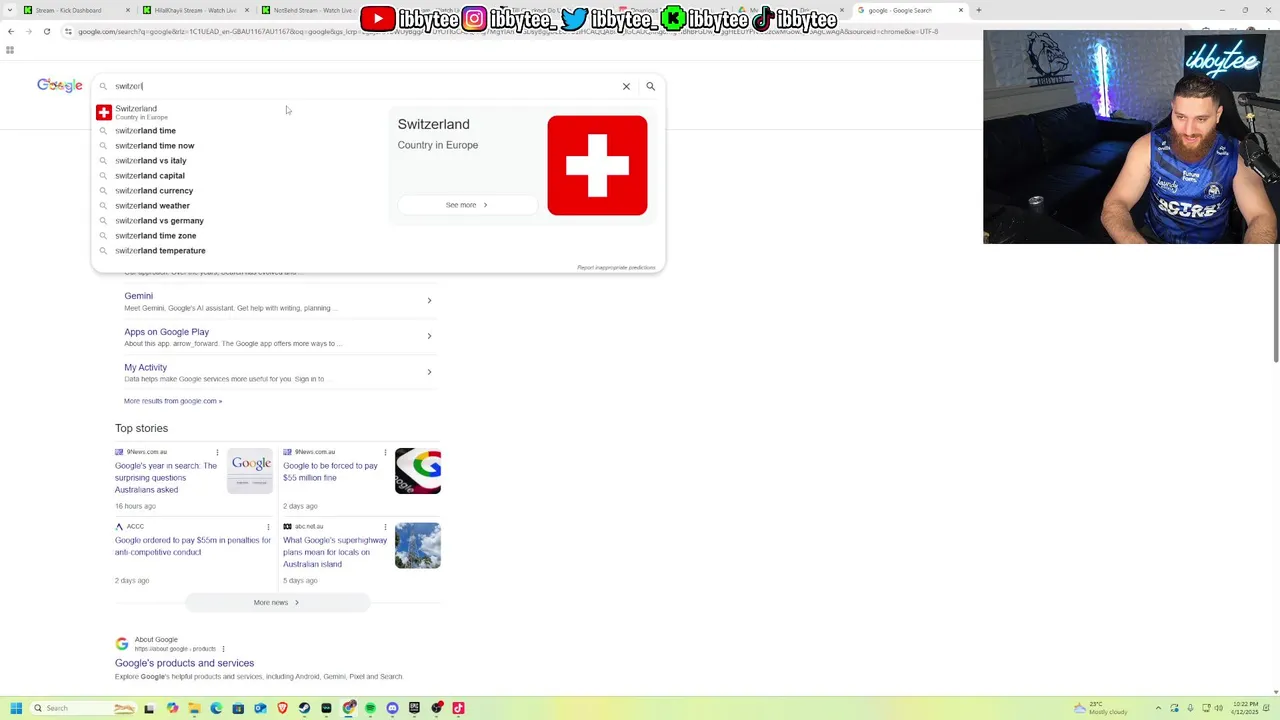
Task: Click the Google logo beside the search box
Action: click(60, 85)
